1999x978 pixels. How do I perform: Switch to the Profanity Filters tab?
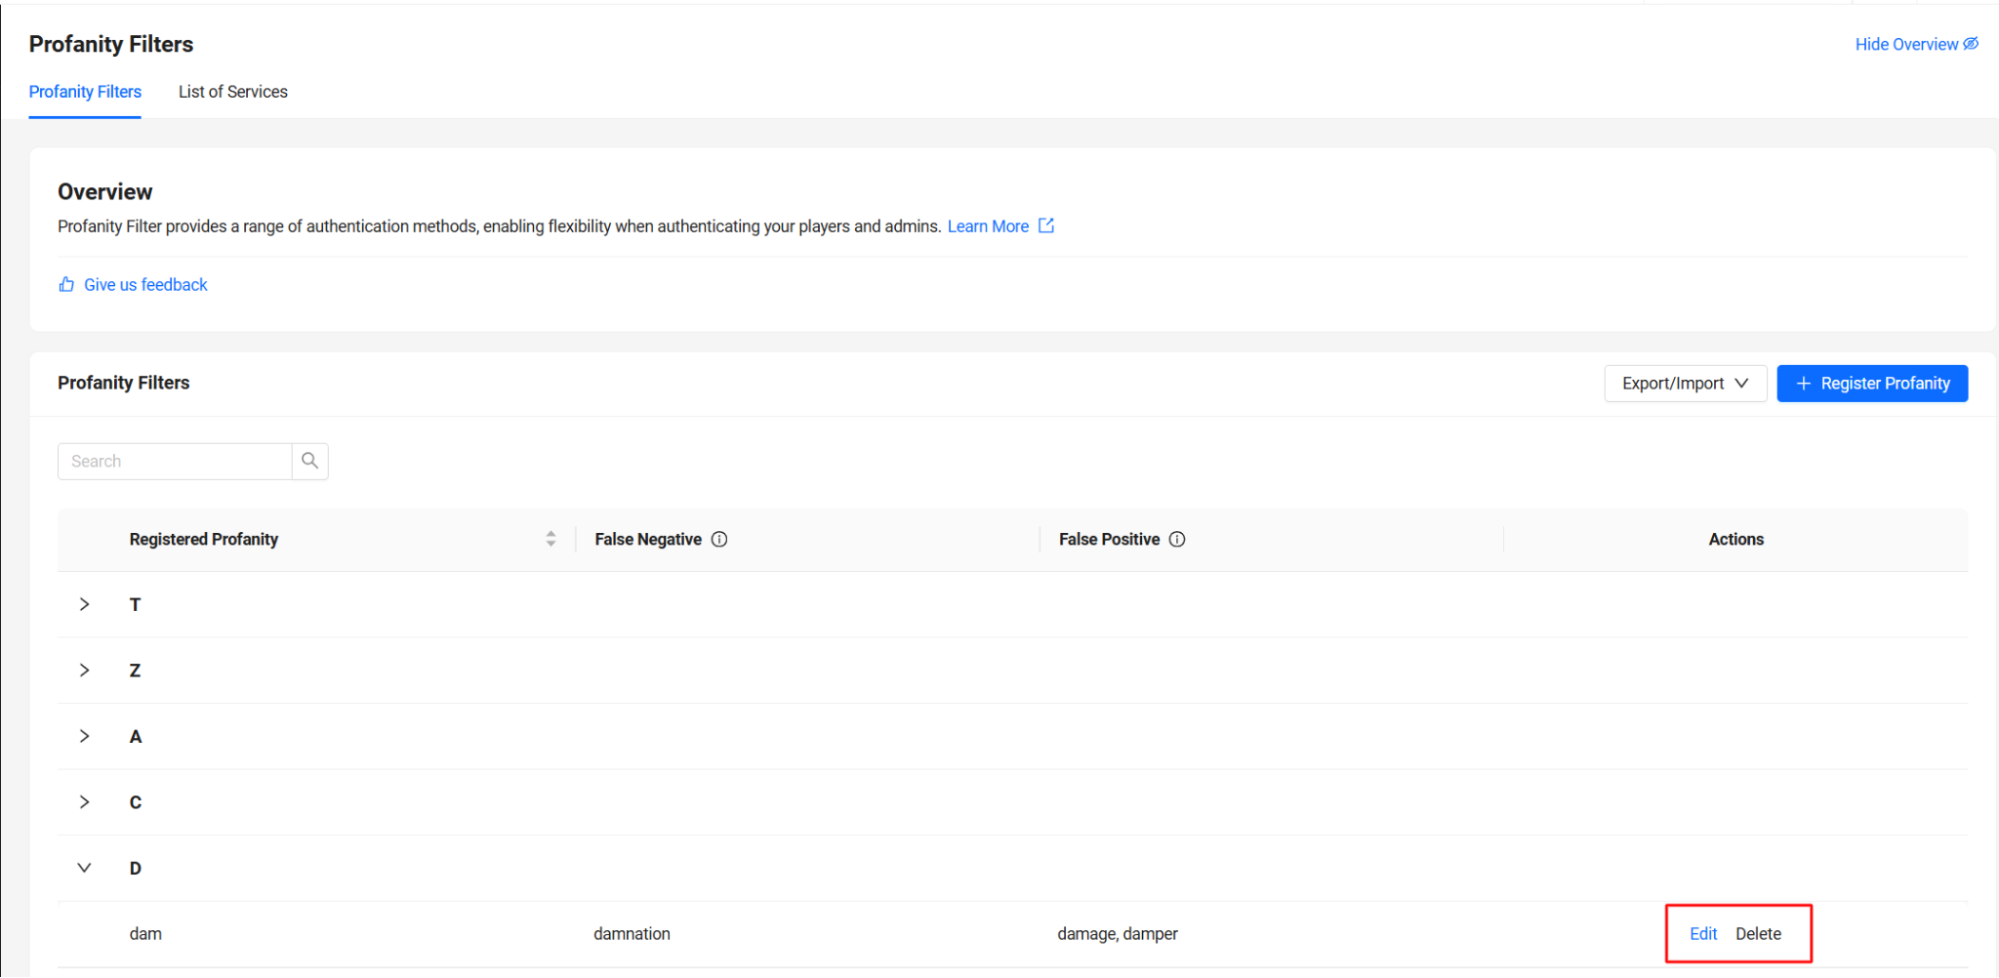click(x=85, y=92)
